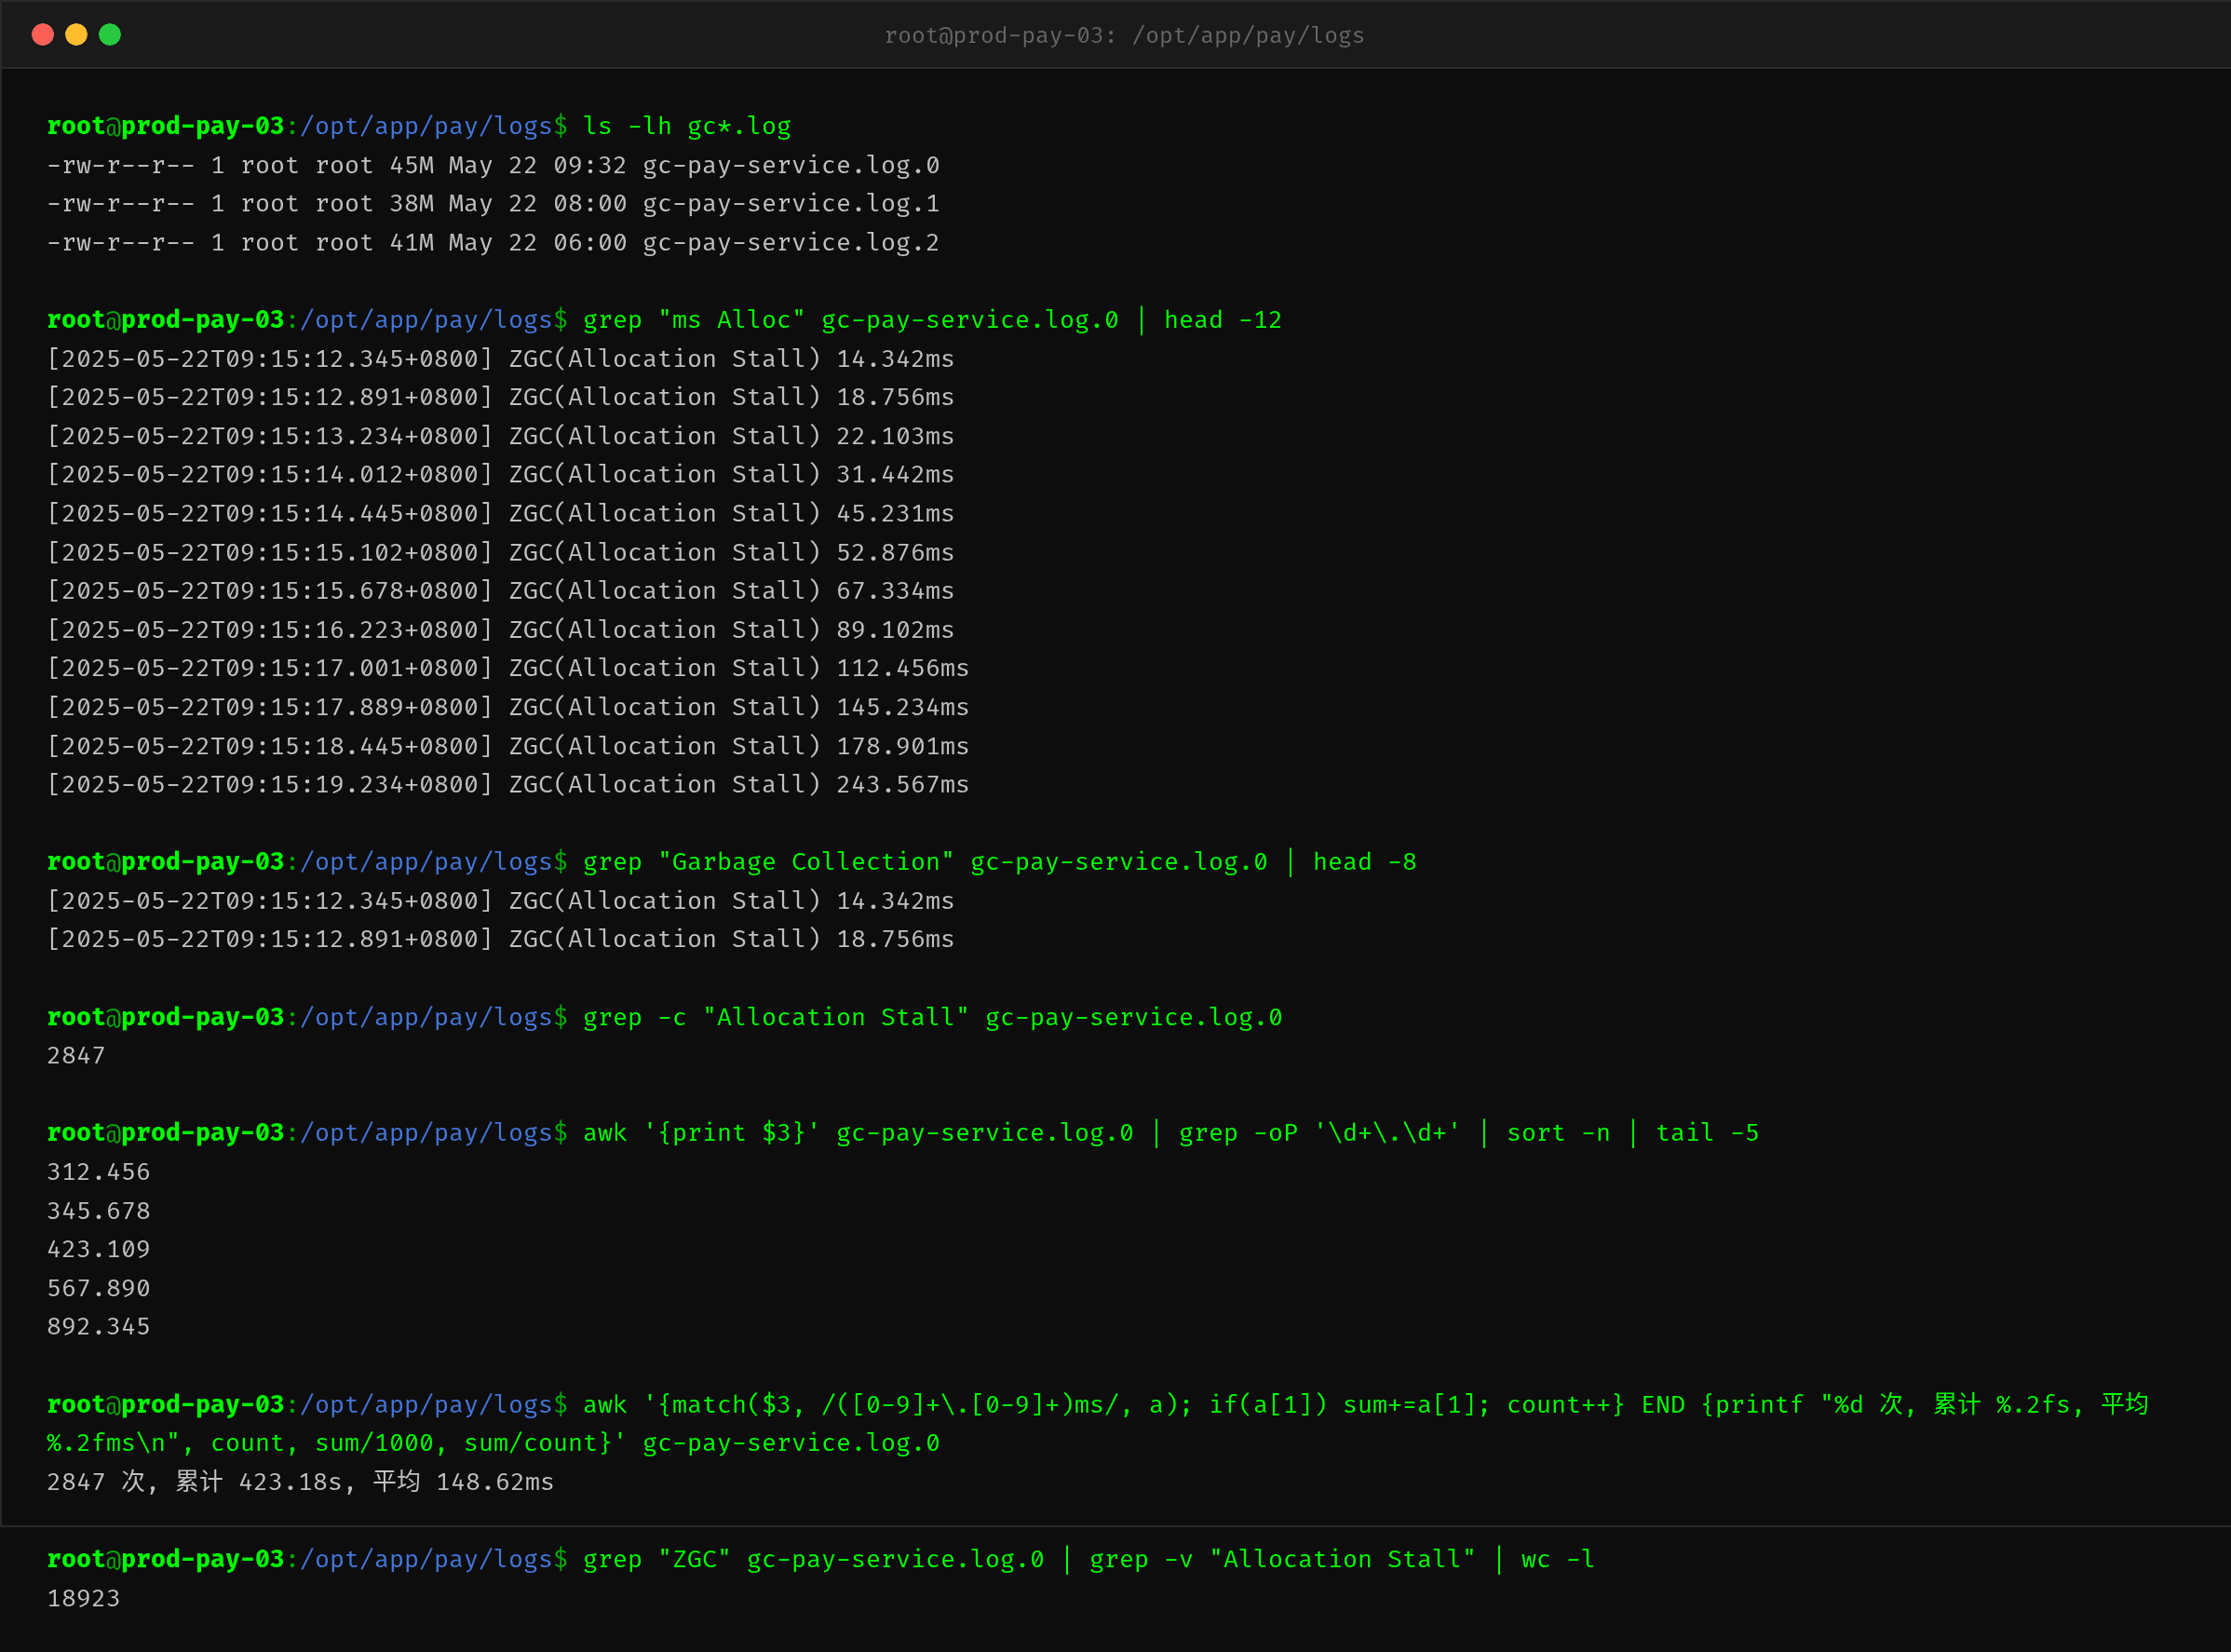Click the count output 2847
Viewport: 2231px width, 1652px height.
coord(76,1056)
